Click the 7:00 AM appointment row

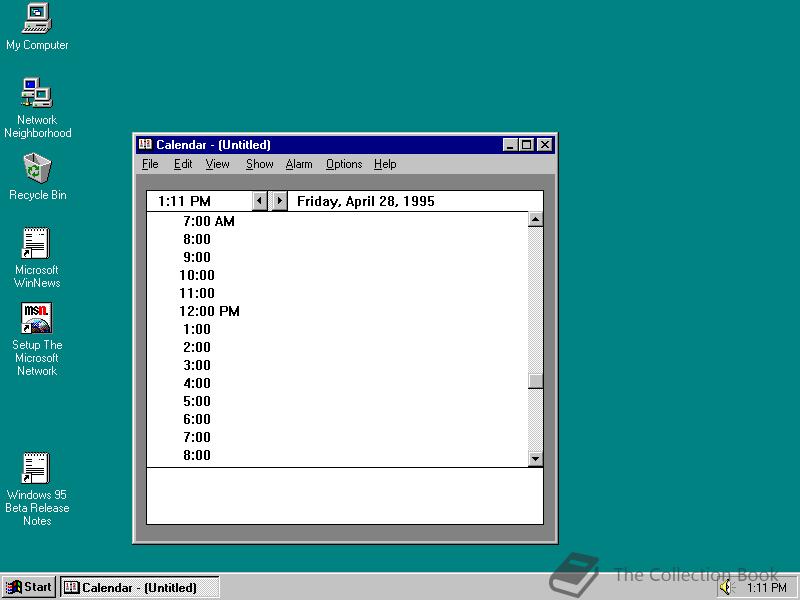(337, 221)
